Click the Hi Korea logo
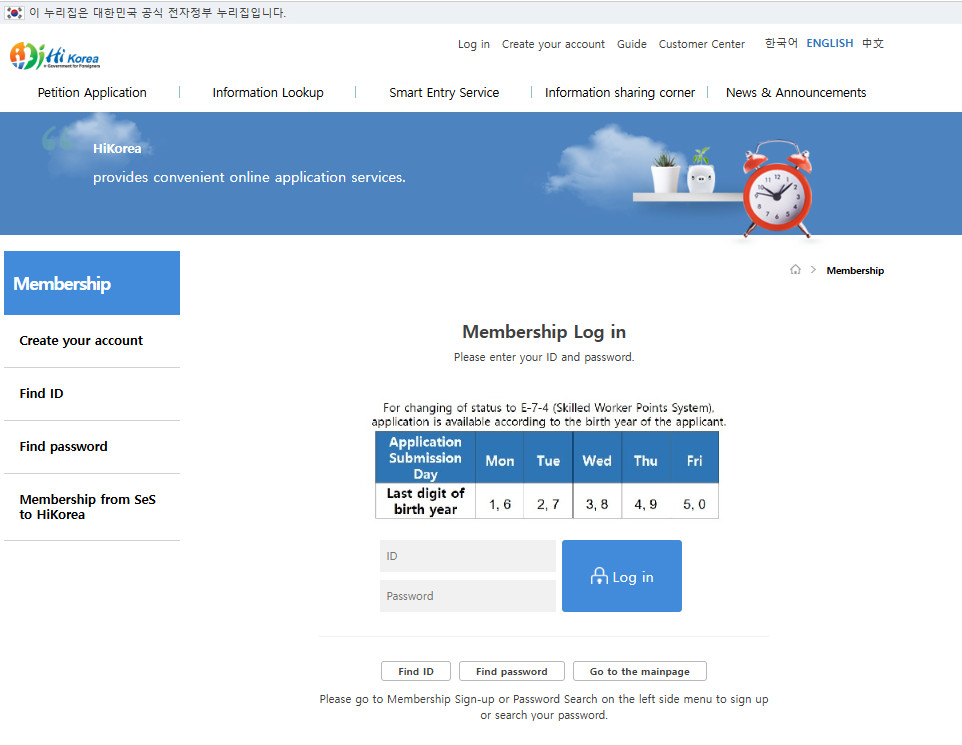 (55, 57)
